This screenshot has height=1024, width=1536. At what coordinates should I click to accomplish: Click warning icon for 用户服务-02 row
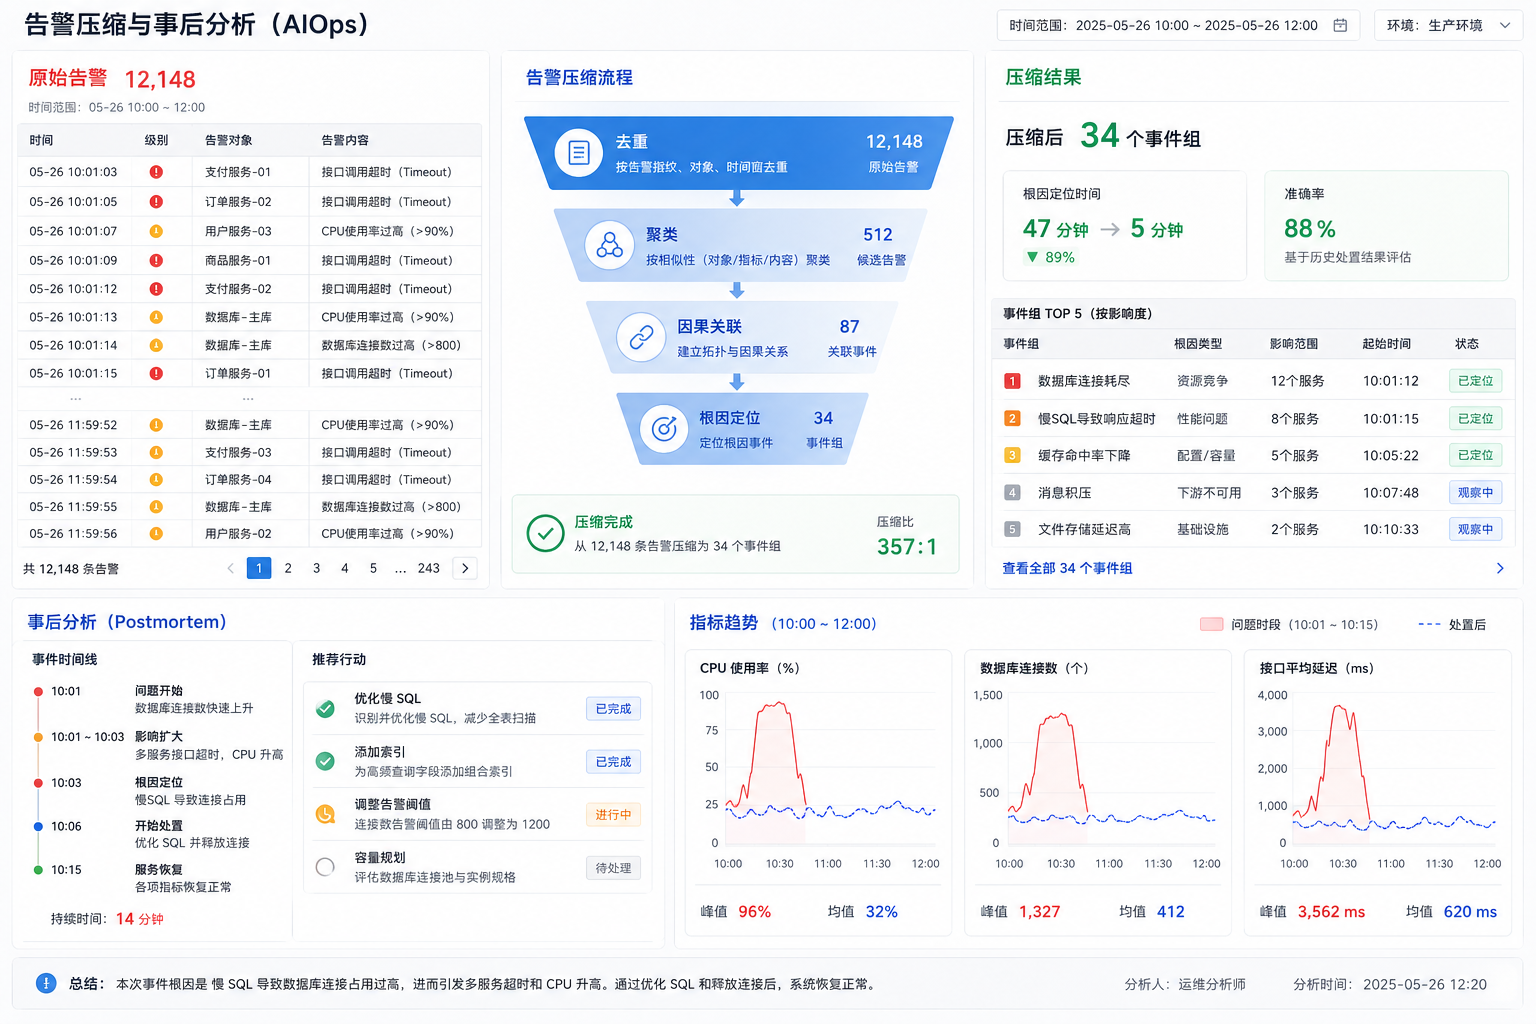(156, 534)
